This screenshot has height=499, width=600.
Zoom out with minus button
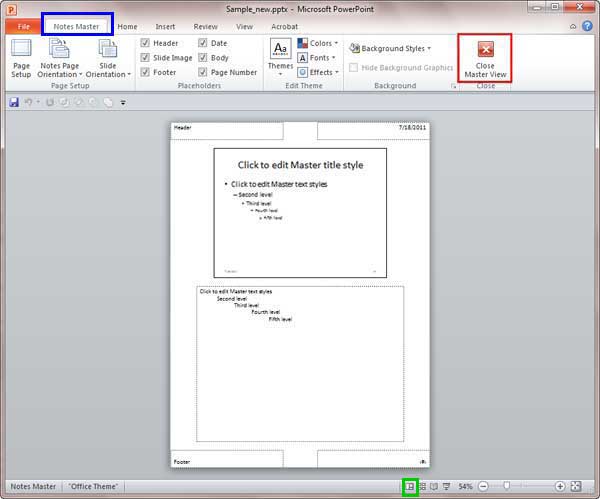pyautogui.click(x=483, y=486)
